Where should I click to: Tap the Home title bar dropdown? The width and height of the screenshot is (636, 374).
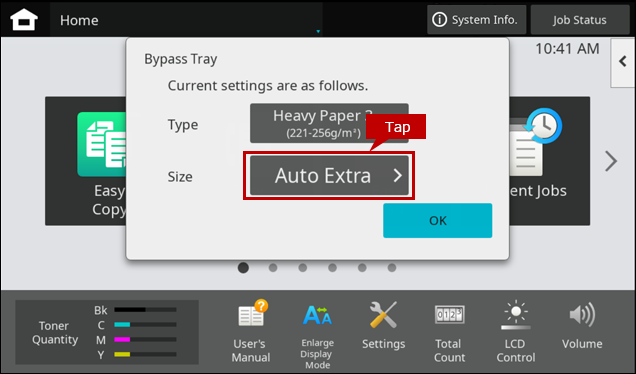coord(186,20)
